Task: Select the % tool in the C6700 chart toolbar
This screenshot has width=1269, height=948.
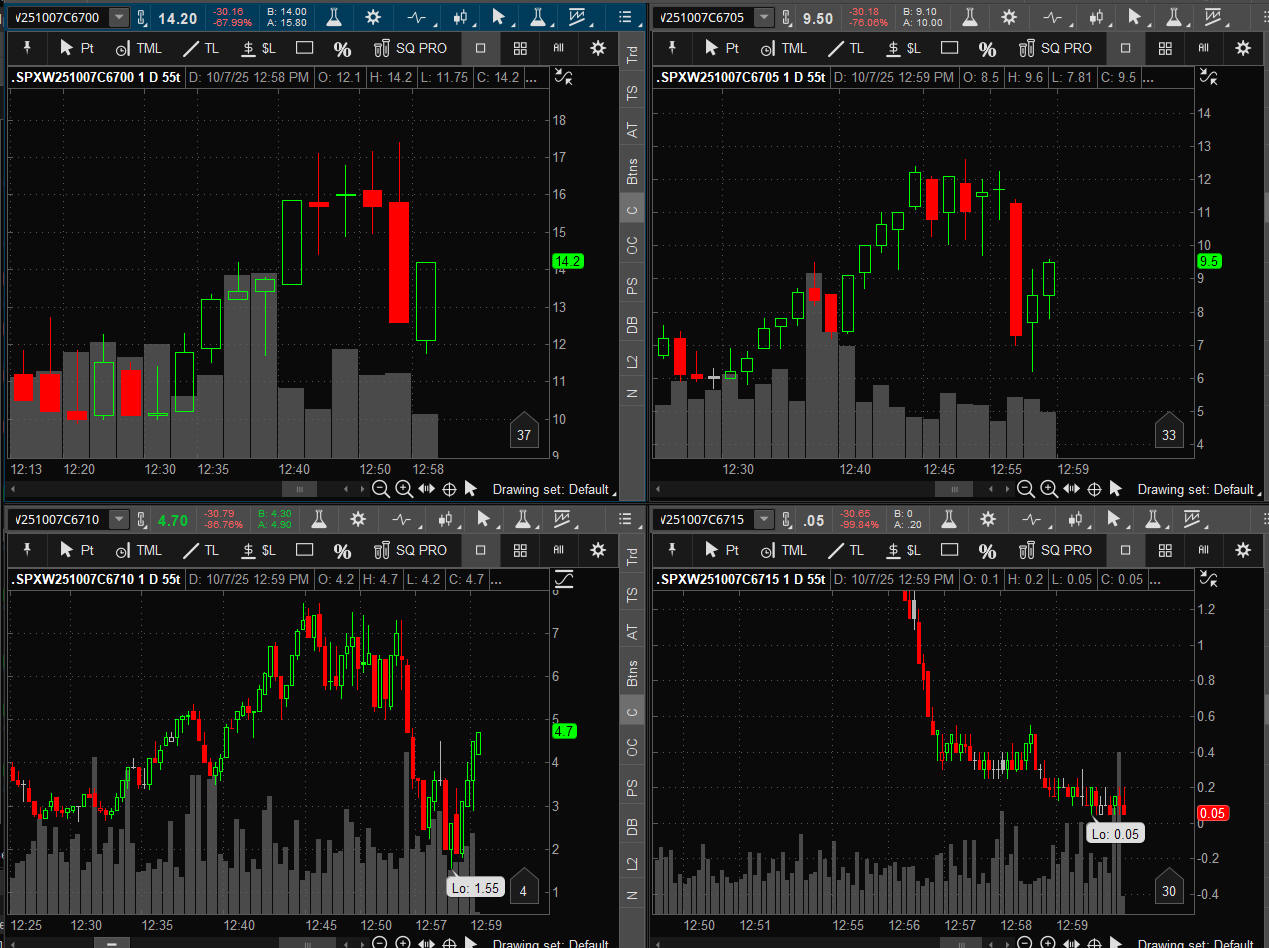Action: click(342, 49)
